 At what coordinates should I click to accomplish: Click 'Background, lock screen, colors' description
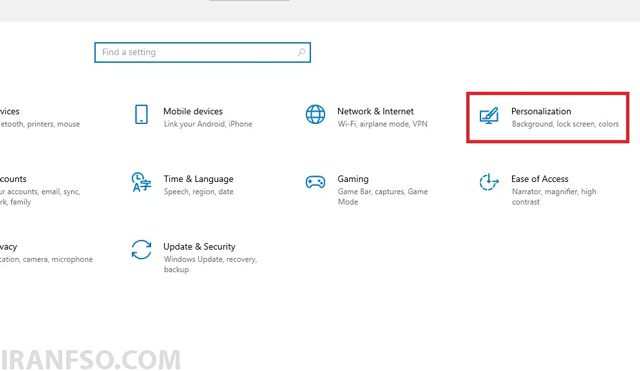click(x=565, y=124)
